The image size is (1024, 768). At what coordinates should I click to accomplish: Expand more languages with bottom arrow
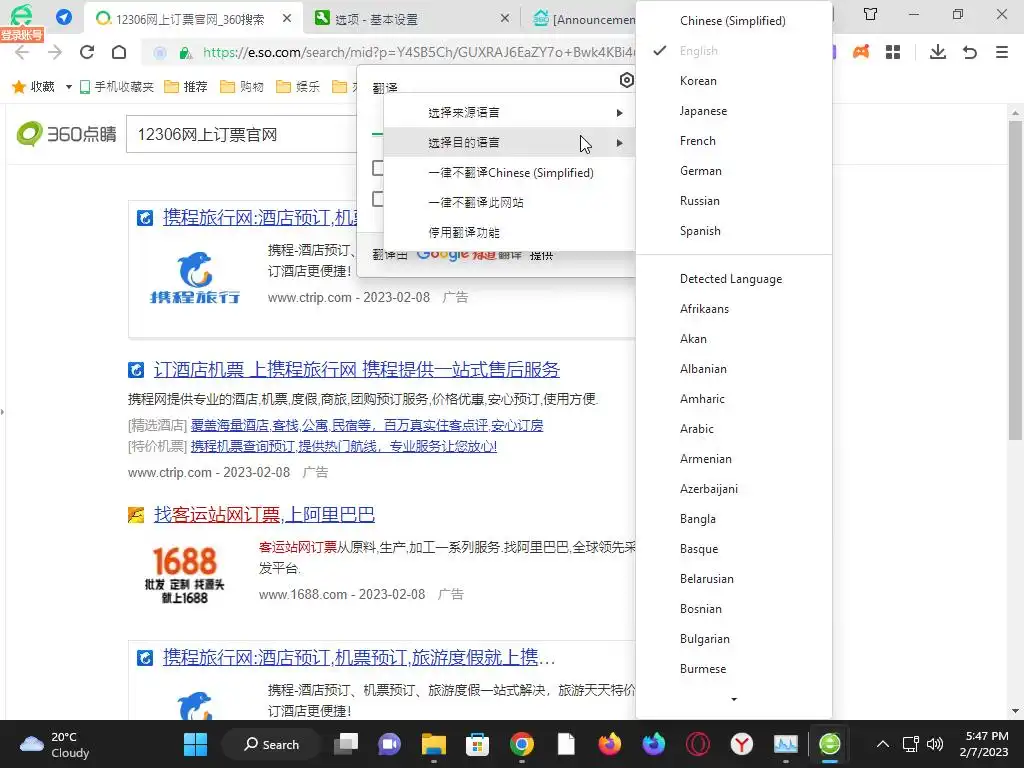pyautogui.click(x=734, y=699)
